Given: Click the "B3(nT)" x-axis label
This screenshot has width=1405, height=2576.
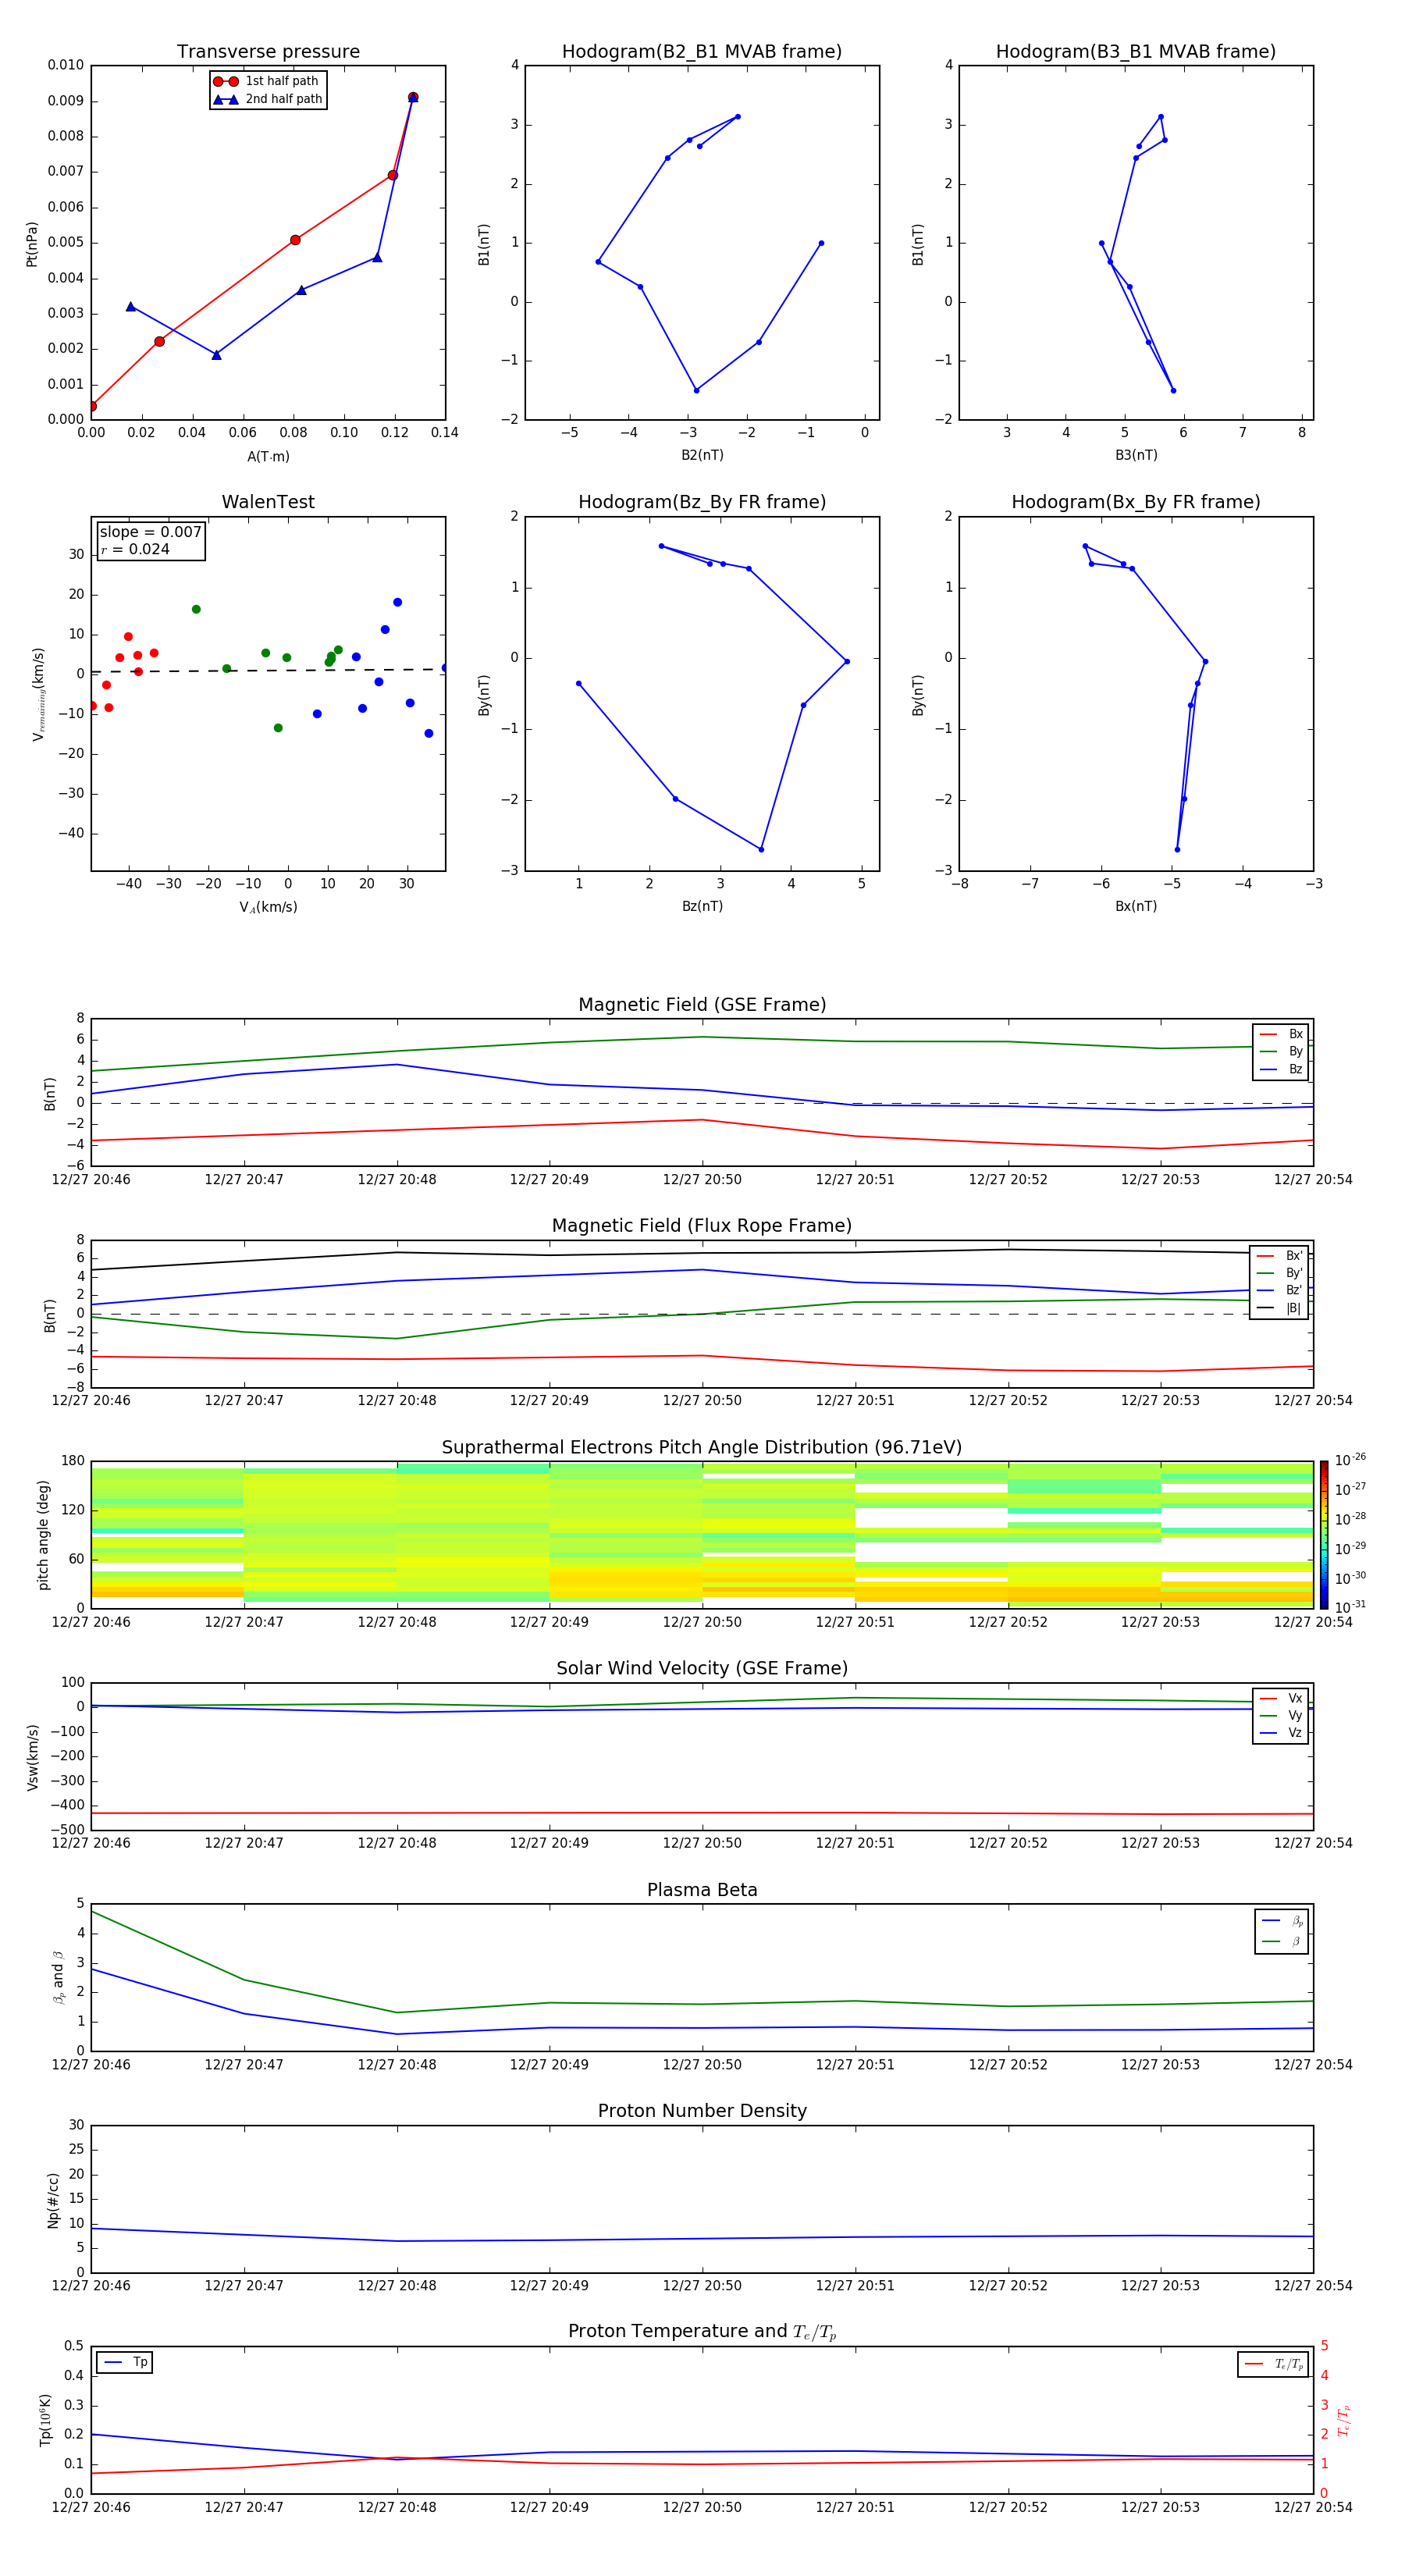Looking at the screenshot, I should point(1136,455).
